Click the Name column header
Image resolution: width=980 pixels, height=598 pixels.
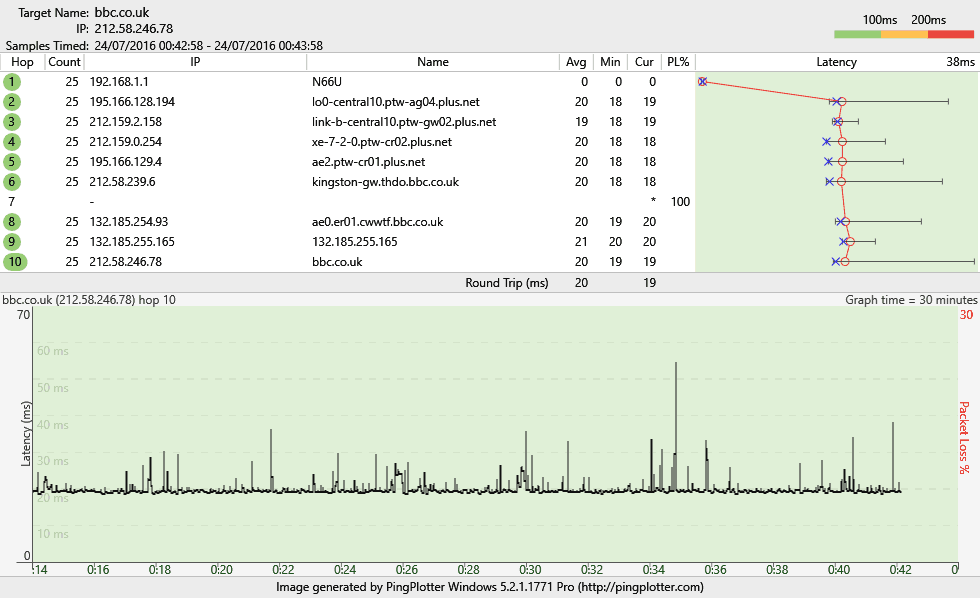[x=433, y=61]
